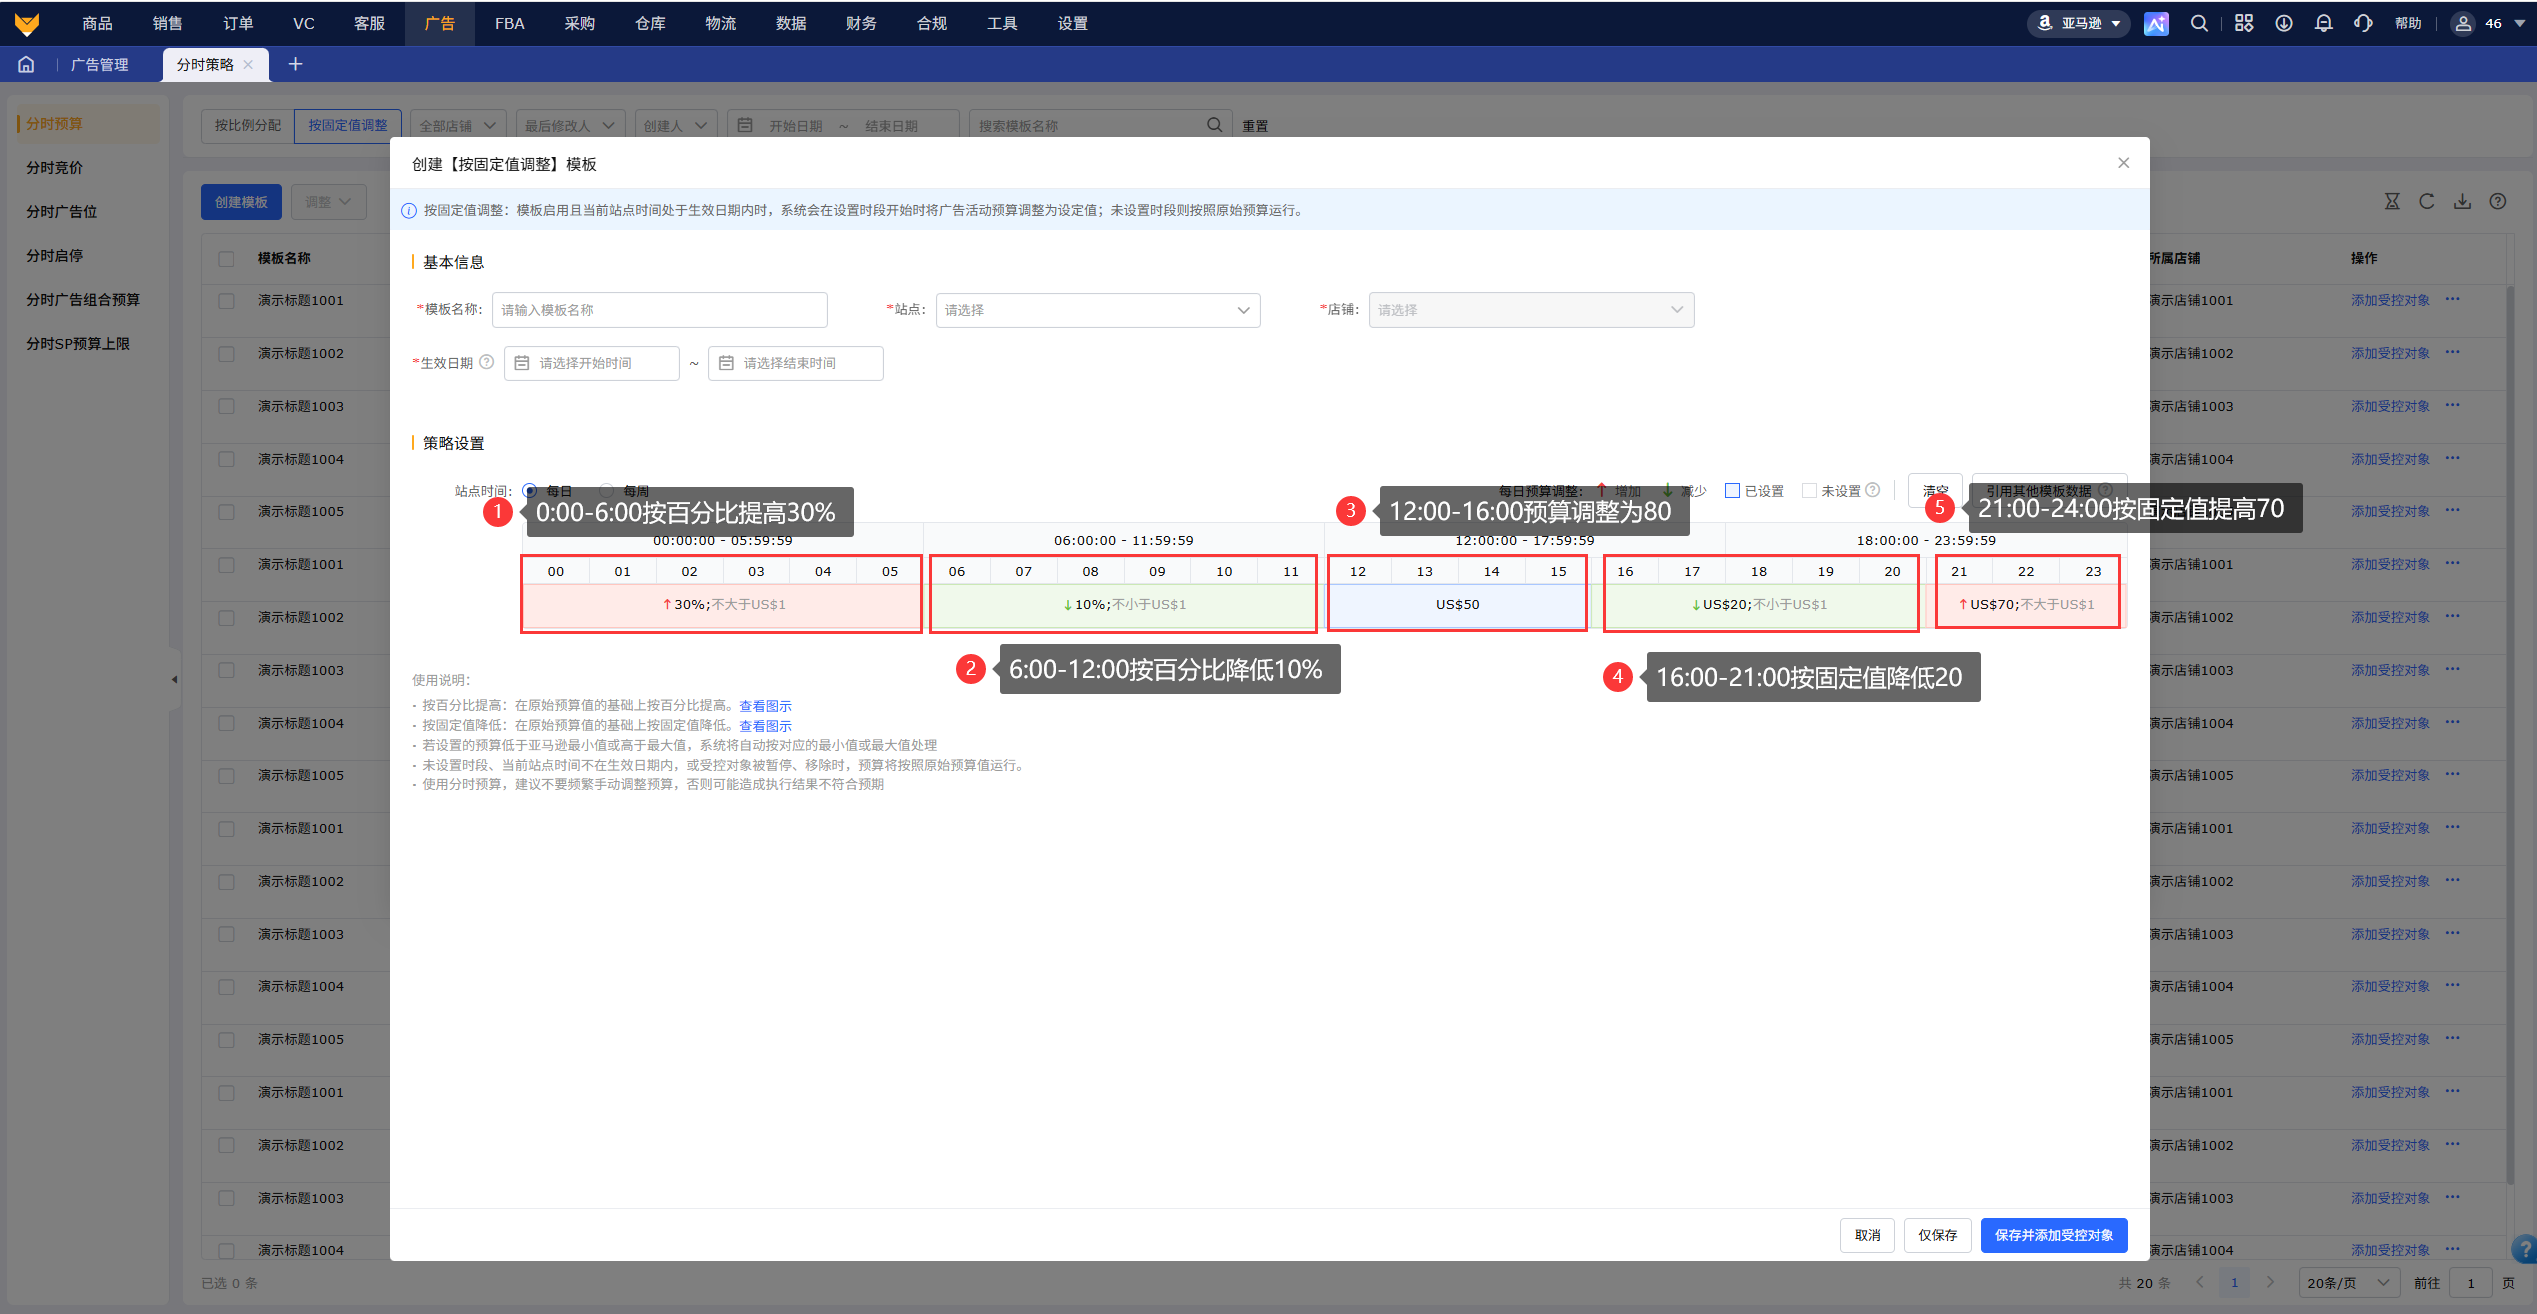Open the apps grid icon
Screen dimensions: 2537x1314
(2244, 23)
